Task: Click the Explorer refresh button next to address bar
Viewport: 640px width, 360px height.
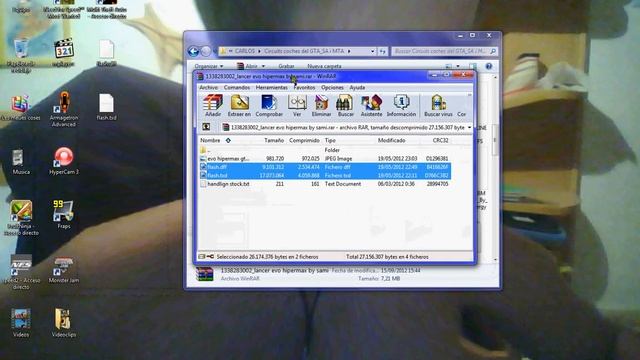Action: tap(382, 51)
